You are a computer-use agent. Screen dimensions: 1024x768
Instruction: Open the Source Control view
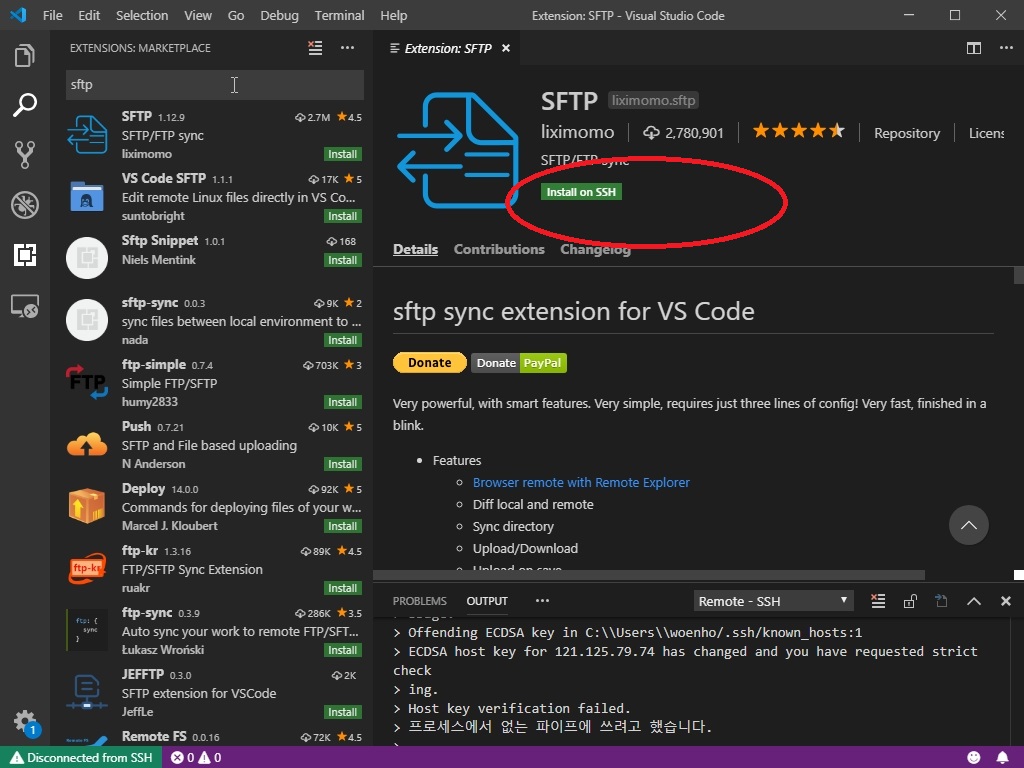(x=25, y=155)
